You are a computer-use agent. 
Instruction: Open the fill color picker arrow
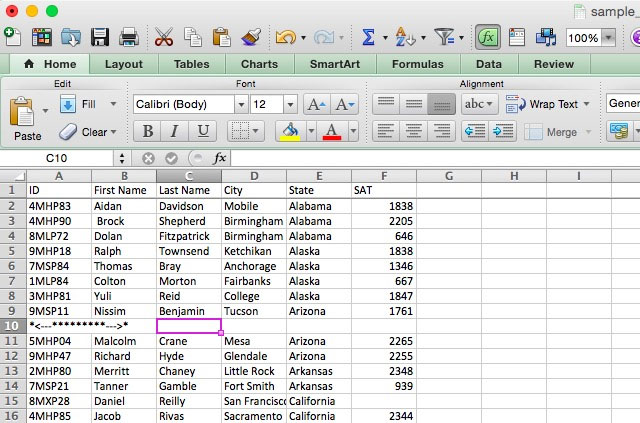coord(311,131)
